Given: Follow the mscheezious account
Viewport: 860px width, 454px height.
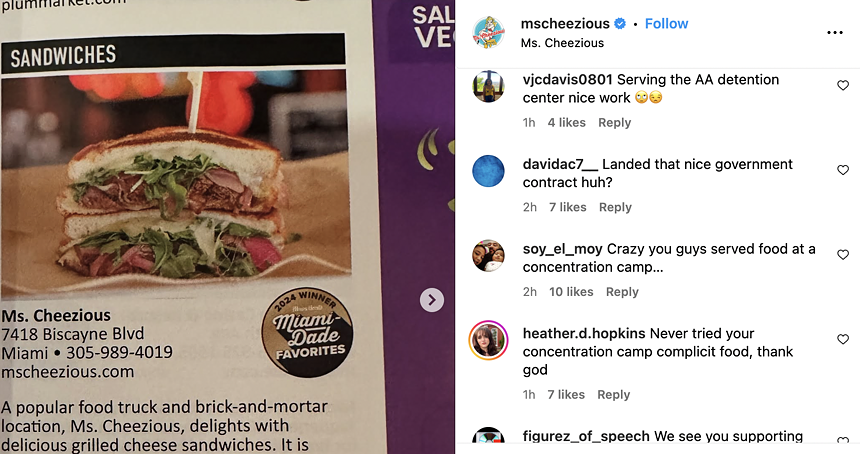Looking at the screenshot, I should [666, 24].
